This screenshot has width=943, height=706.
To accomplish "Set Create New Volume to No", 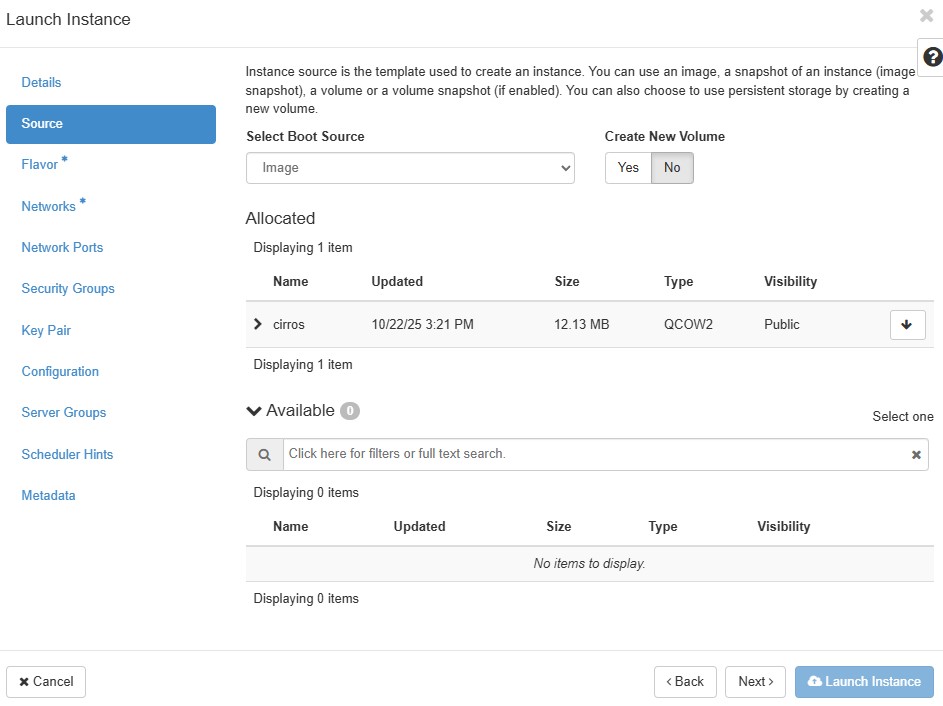I will [672, 168].
